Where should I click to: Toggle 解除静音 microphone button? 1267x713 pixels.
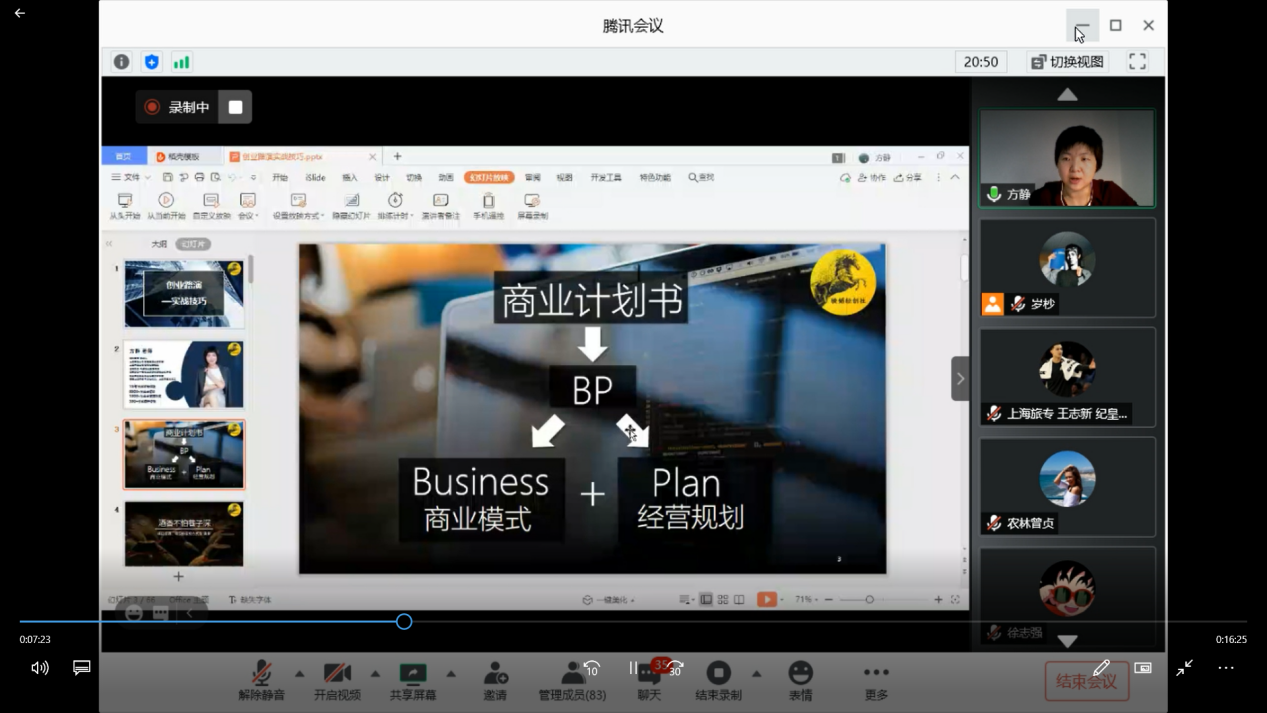[x=261, y=673]
